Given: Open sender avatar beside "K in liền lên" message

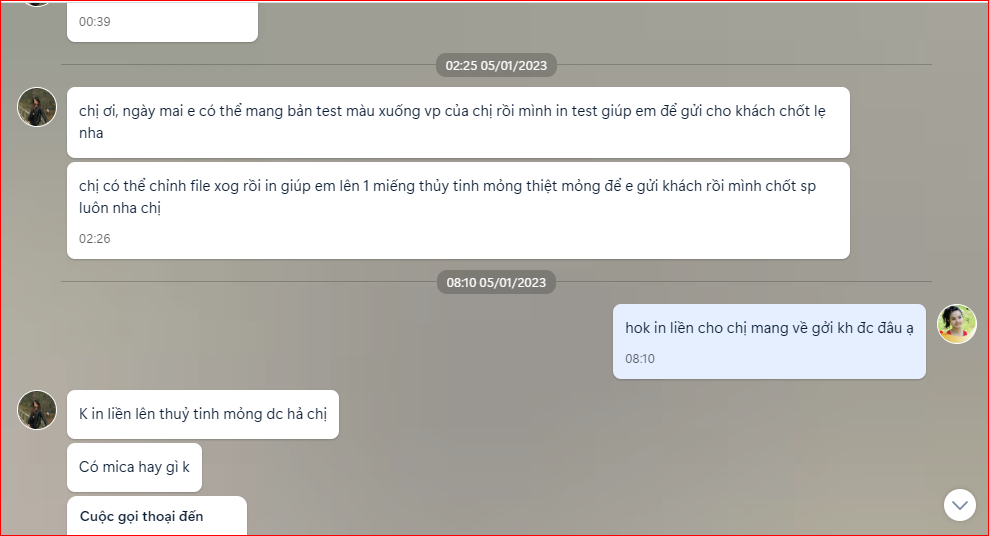Looking at the screenshot, I should click(37, 410).
